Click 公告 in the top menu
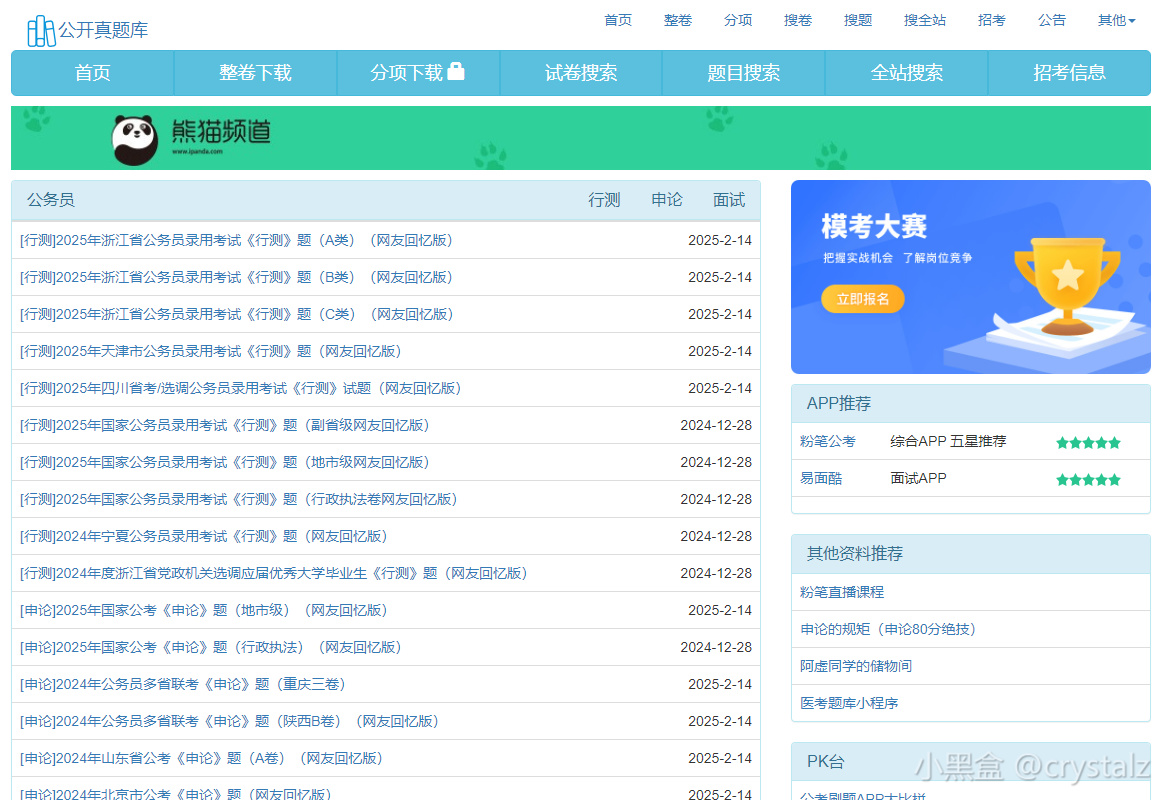This screenshot has height=800, width=1166. pos(1051,19)
